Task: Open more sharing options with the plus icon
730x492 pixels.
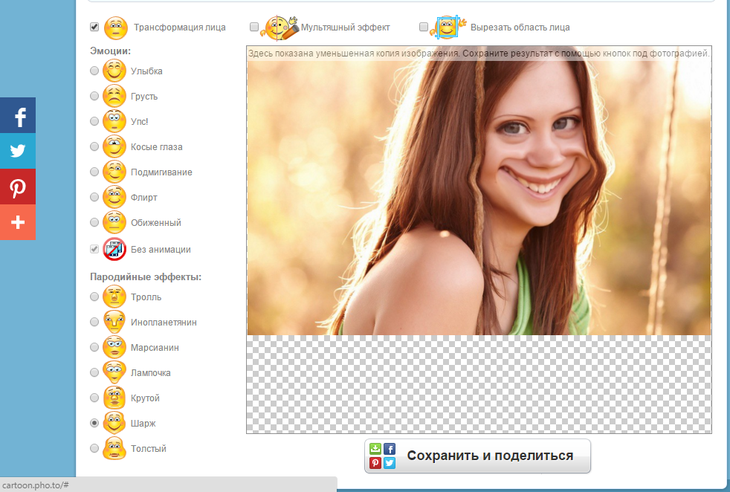Action: point(18,222)
